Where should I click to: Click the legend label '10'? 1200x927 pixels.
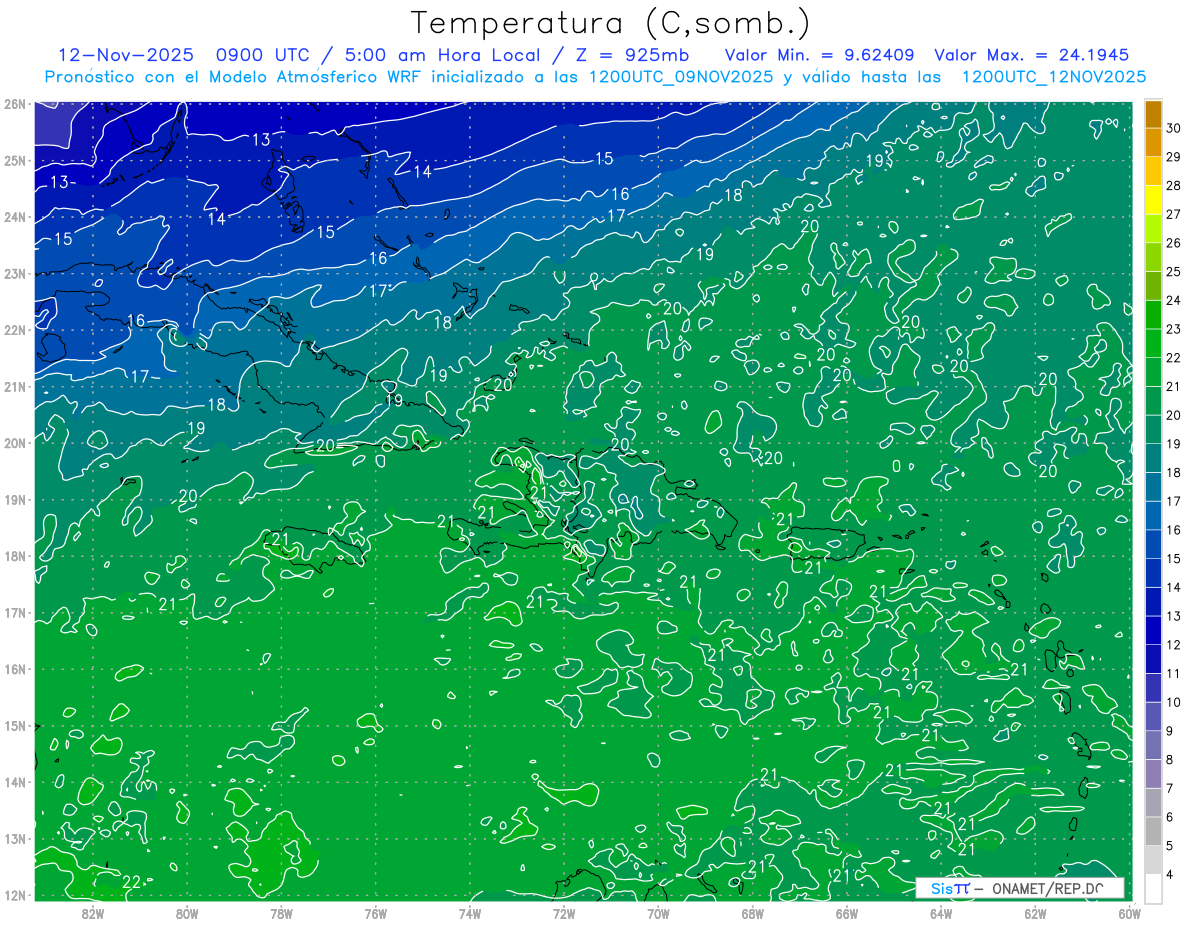(x=1174, y=702)
